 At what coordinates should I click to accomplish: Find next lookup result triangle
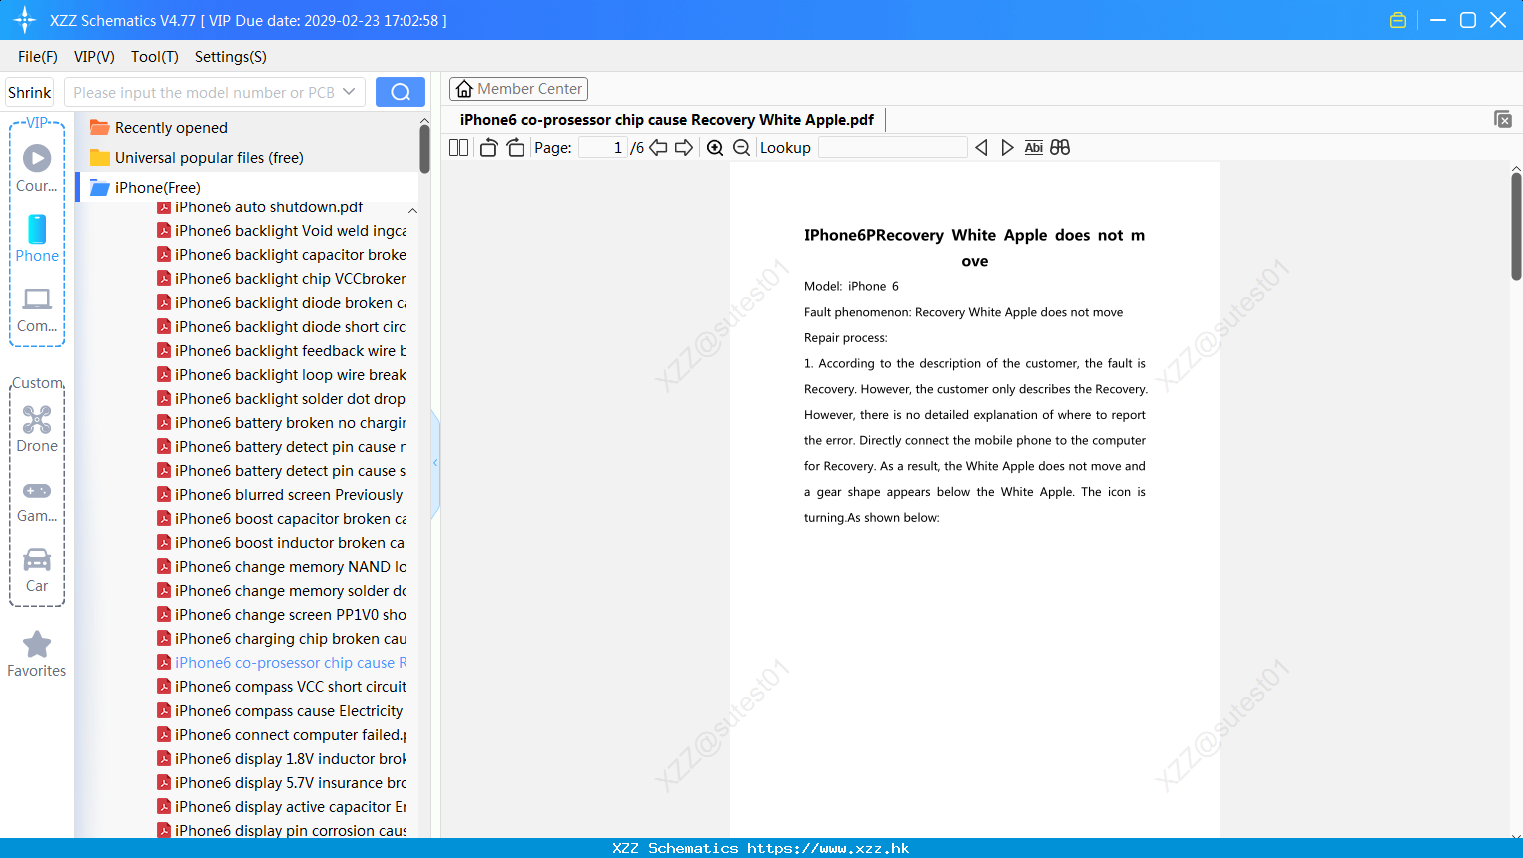click(x=1007, y=147)
